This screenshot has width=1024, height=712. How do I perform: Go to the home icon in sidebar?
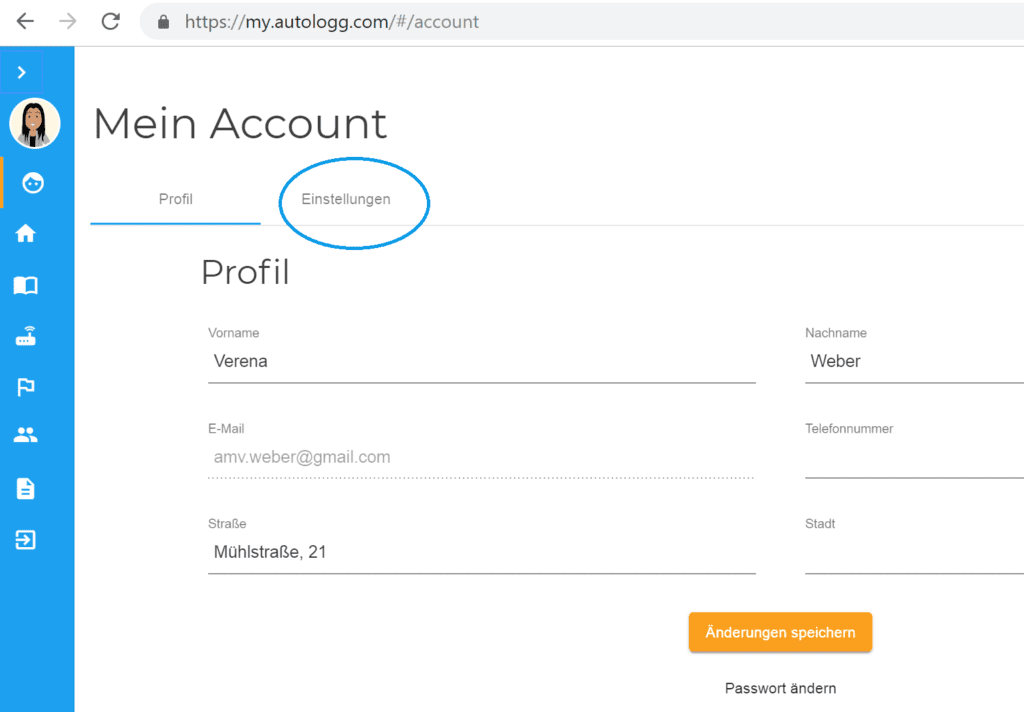[26, 234]
